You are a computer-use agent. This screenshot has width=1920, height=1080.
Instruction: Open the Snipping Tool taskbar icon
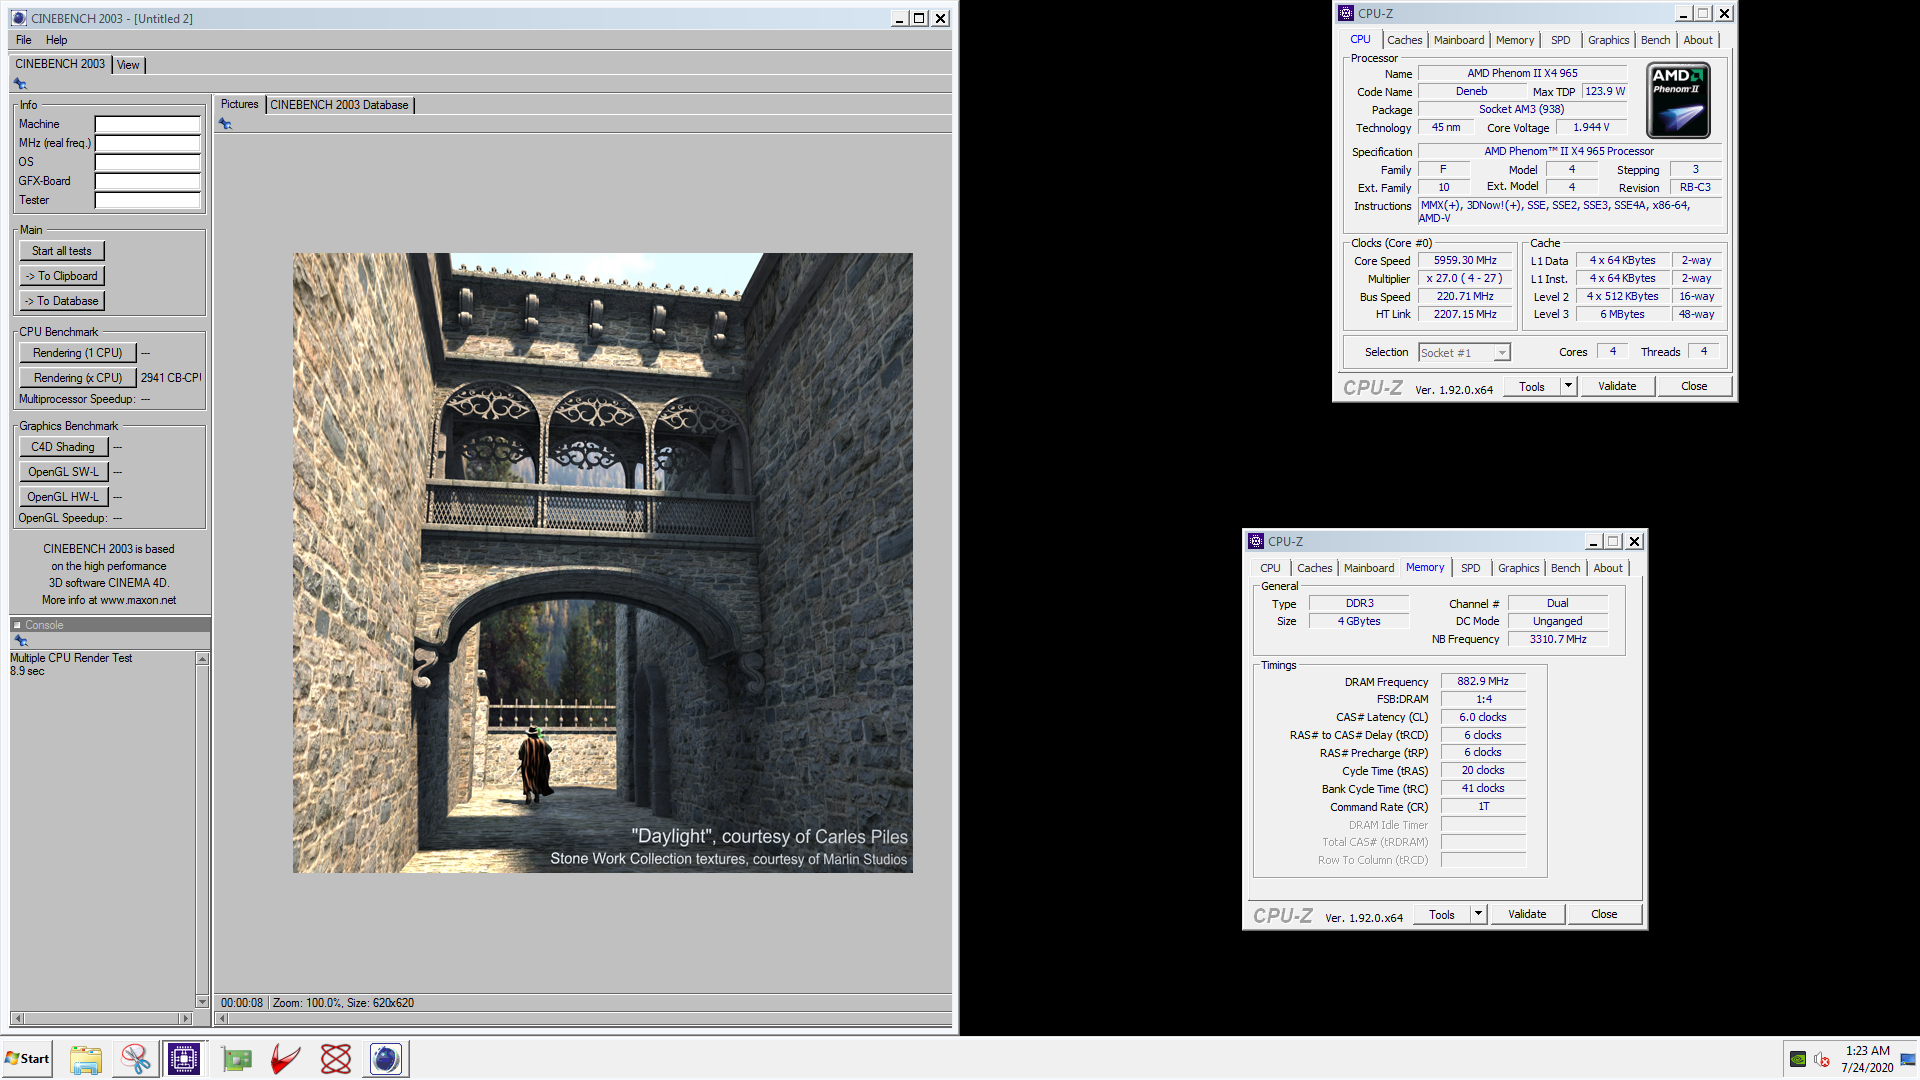click(135, 1059)
